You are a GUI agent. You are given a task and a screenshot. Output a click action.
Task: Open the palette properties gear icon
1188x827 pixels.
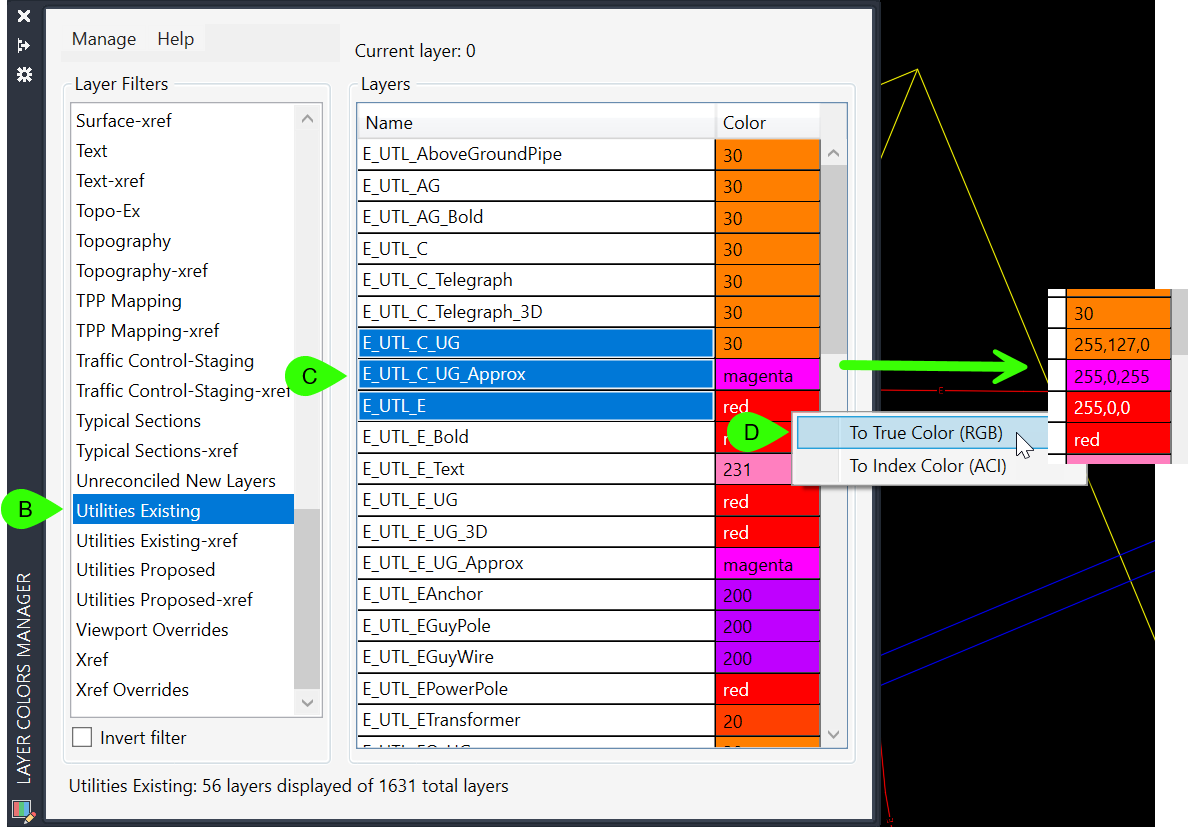point(24,75)
